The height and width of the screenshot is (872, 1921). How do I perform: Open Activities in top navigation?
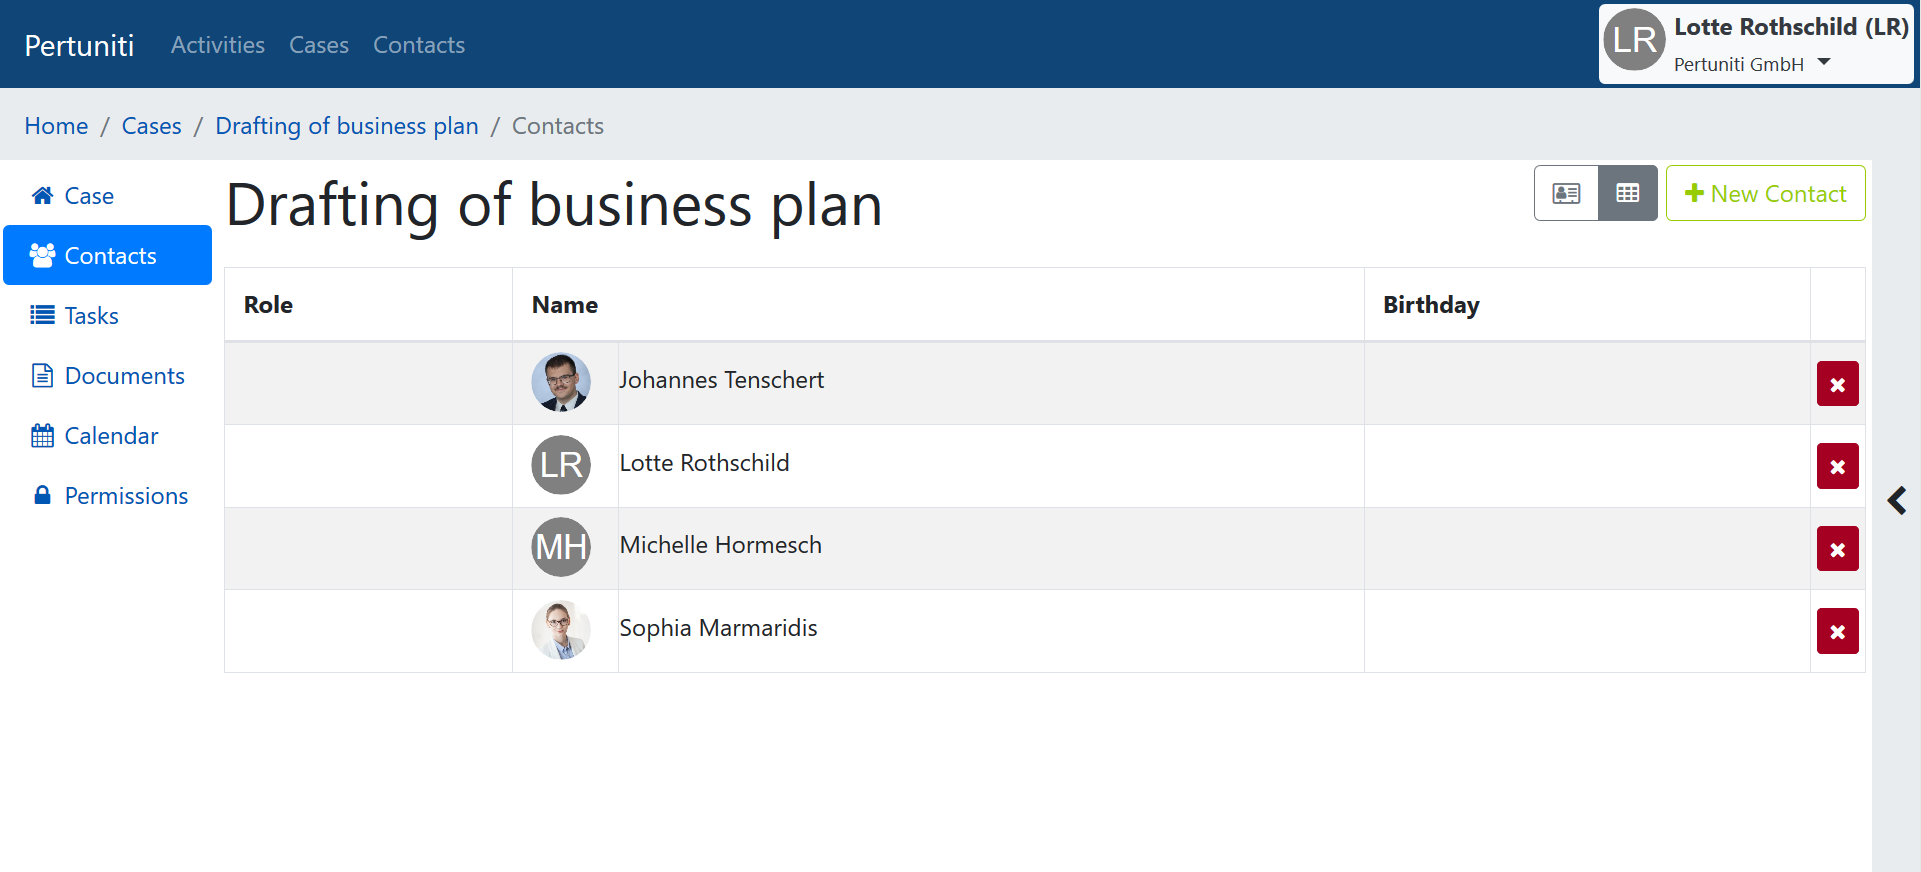[x=217, y=45]
